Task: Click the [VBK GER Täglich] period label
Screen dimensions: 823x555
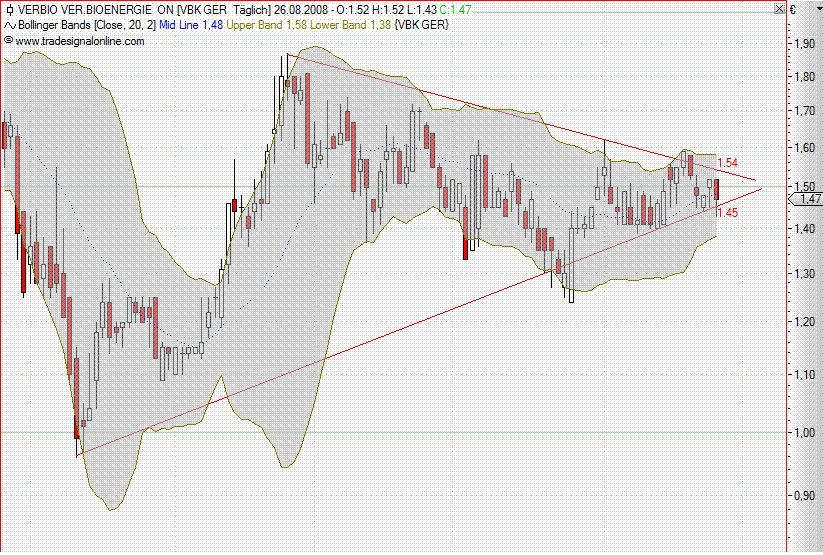Action: click(224, 9)
